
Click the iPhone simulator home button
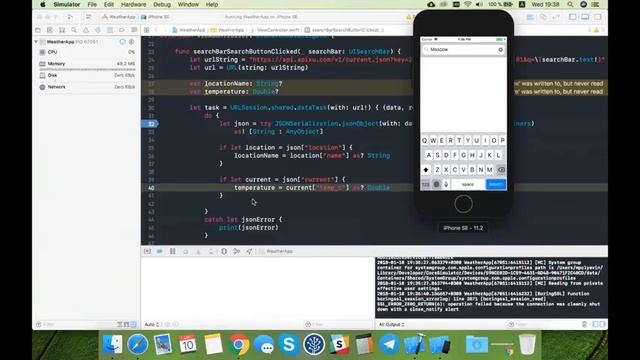463,204
